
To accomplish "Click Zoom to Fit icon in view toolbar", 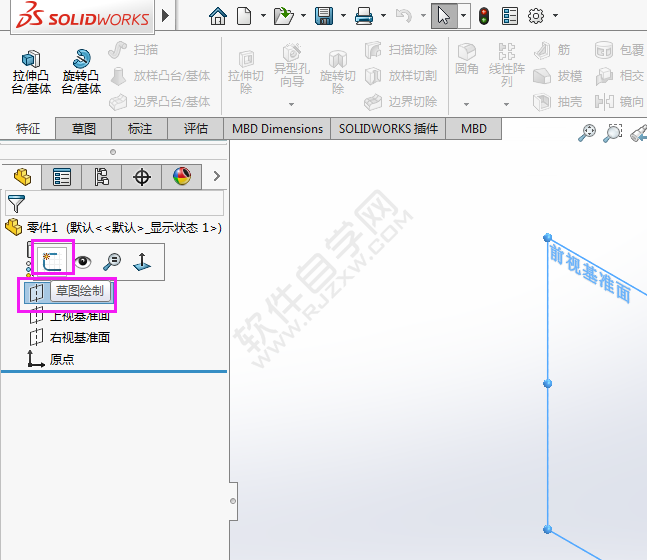I will coord(587,132).
